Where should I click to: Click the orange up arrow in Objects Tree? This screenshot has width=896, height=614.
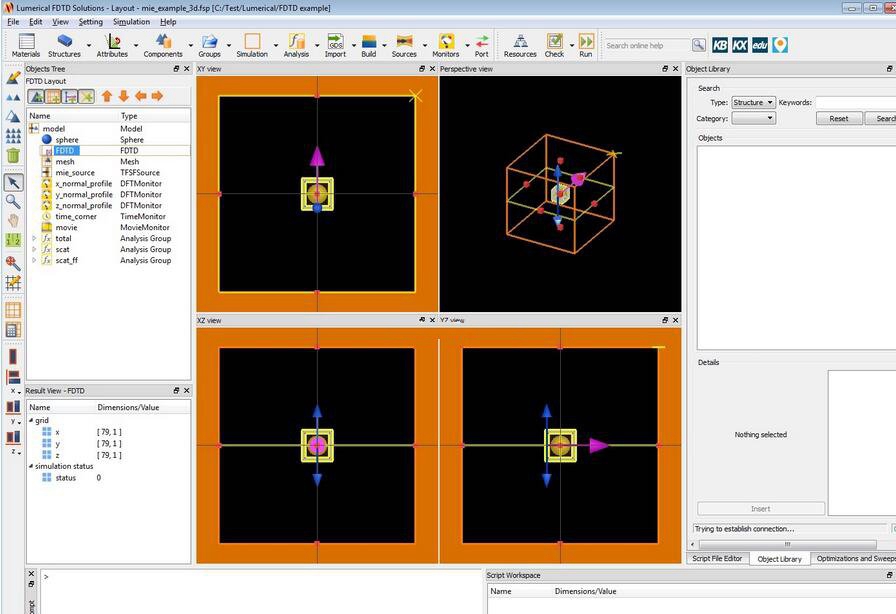coord(107,96)
